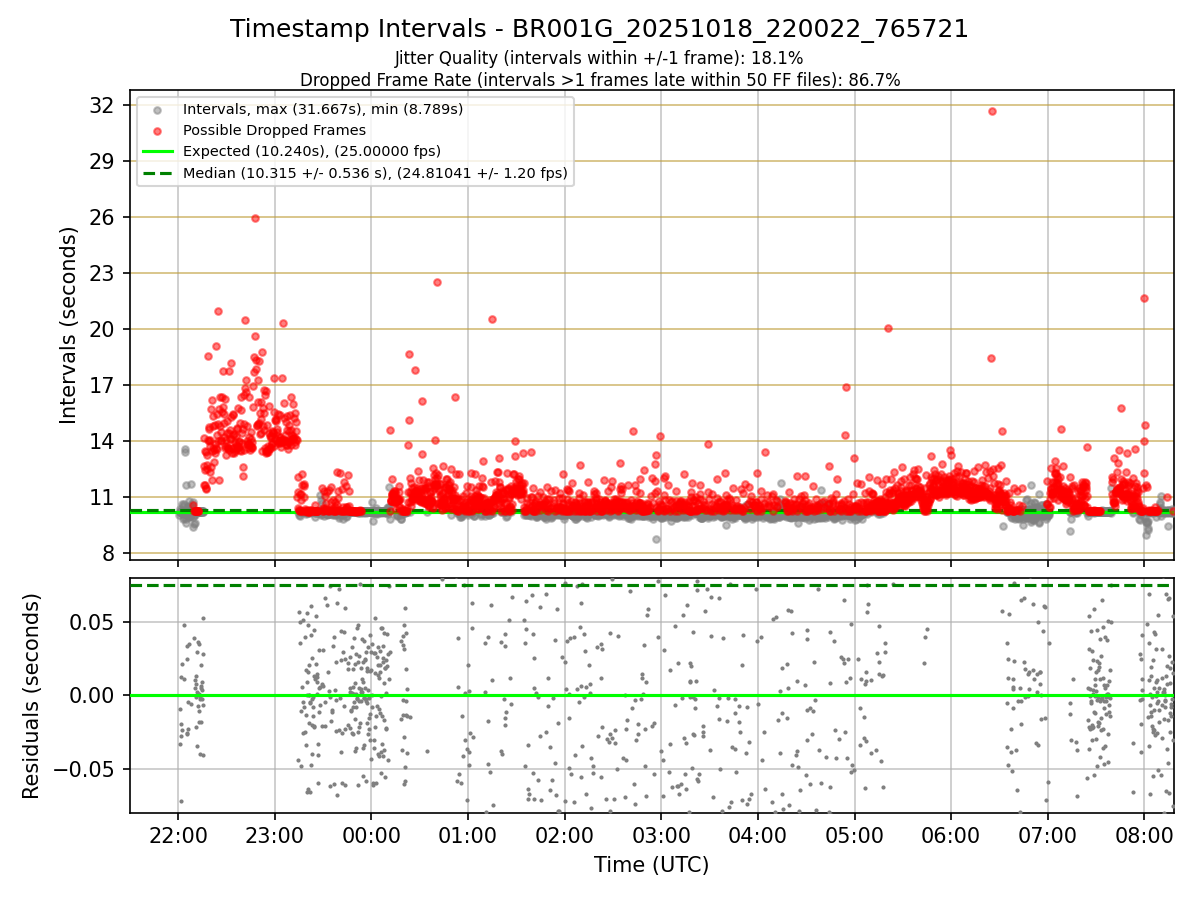Click the 'Intervals (seconds)' y-axis label

[68, 325]
